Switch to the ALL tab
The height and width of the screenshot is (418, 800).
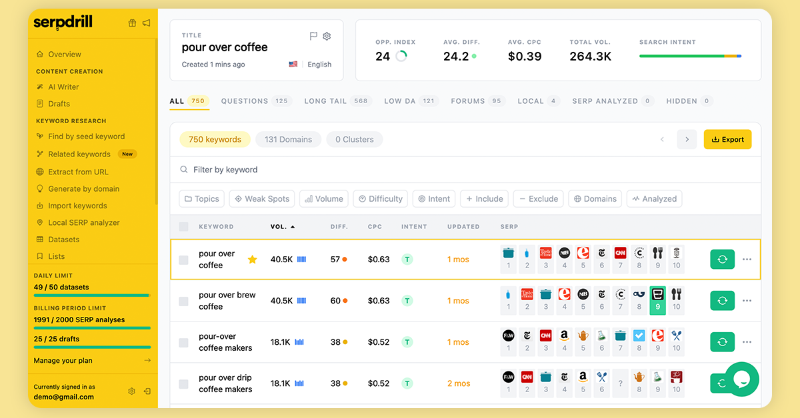click(188, 101)
